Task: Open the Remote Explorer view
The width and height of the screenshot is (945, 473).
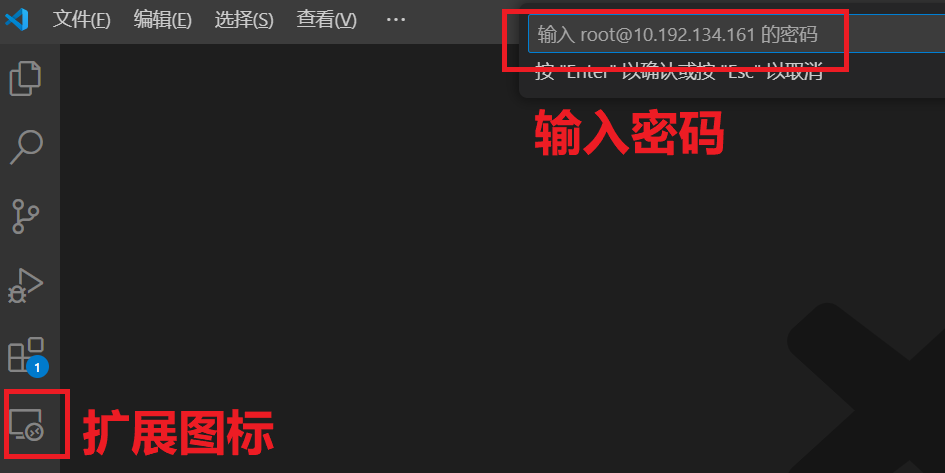Action: click(x=27, y=424)
